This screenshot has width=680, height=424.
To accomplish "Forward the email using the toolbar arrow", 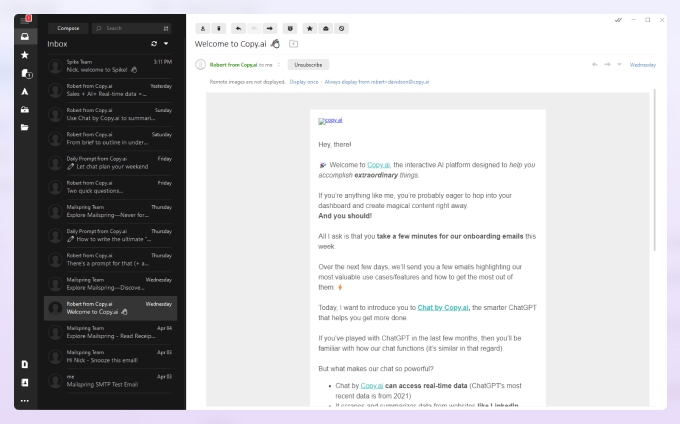I will pos(270,29).
